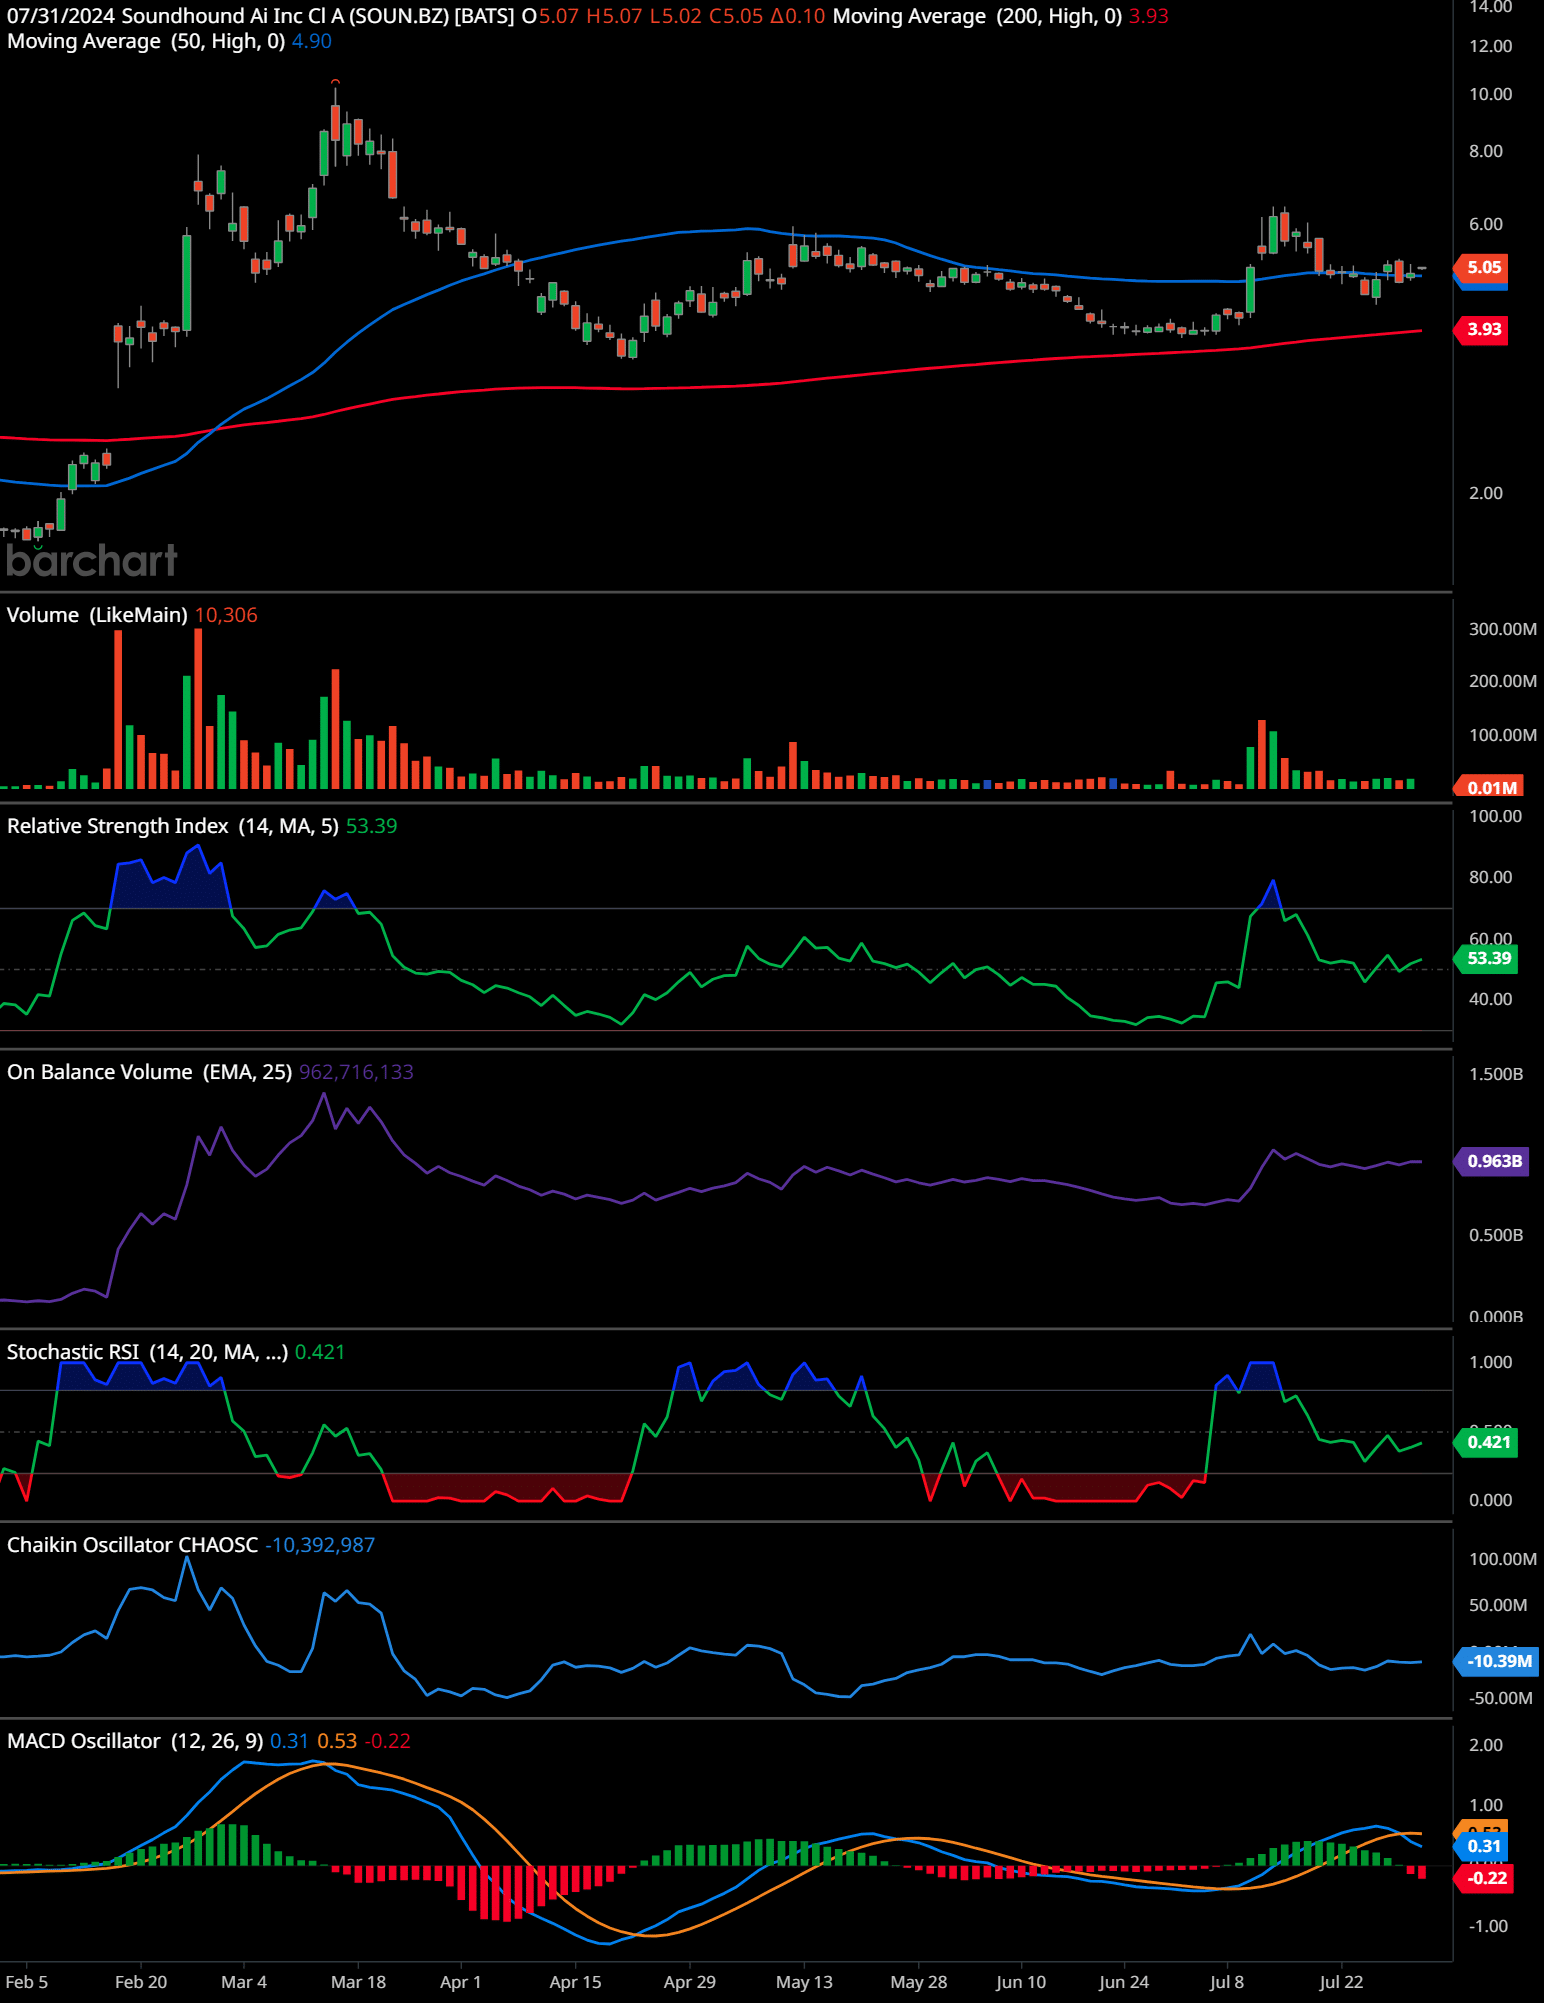1544x2003 pixels.
Task: Click the Apr 1 date label
Action: [461, 1982]
